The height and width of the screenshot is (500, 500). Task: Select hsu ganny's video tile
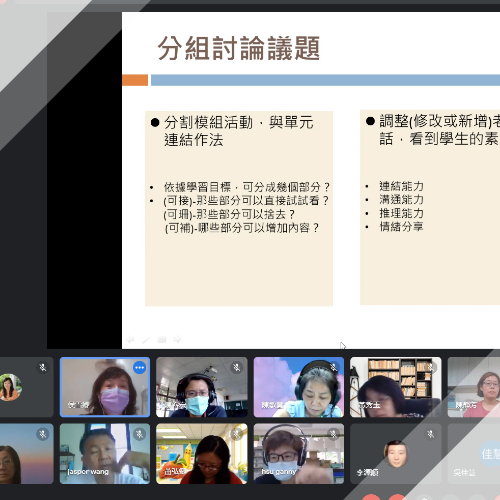click(x=299, y=454)
